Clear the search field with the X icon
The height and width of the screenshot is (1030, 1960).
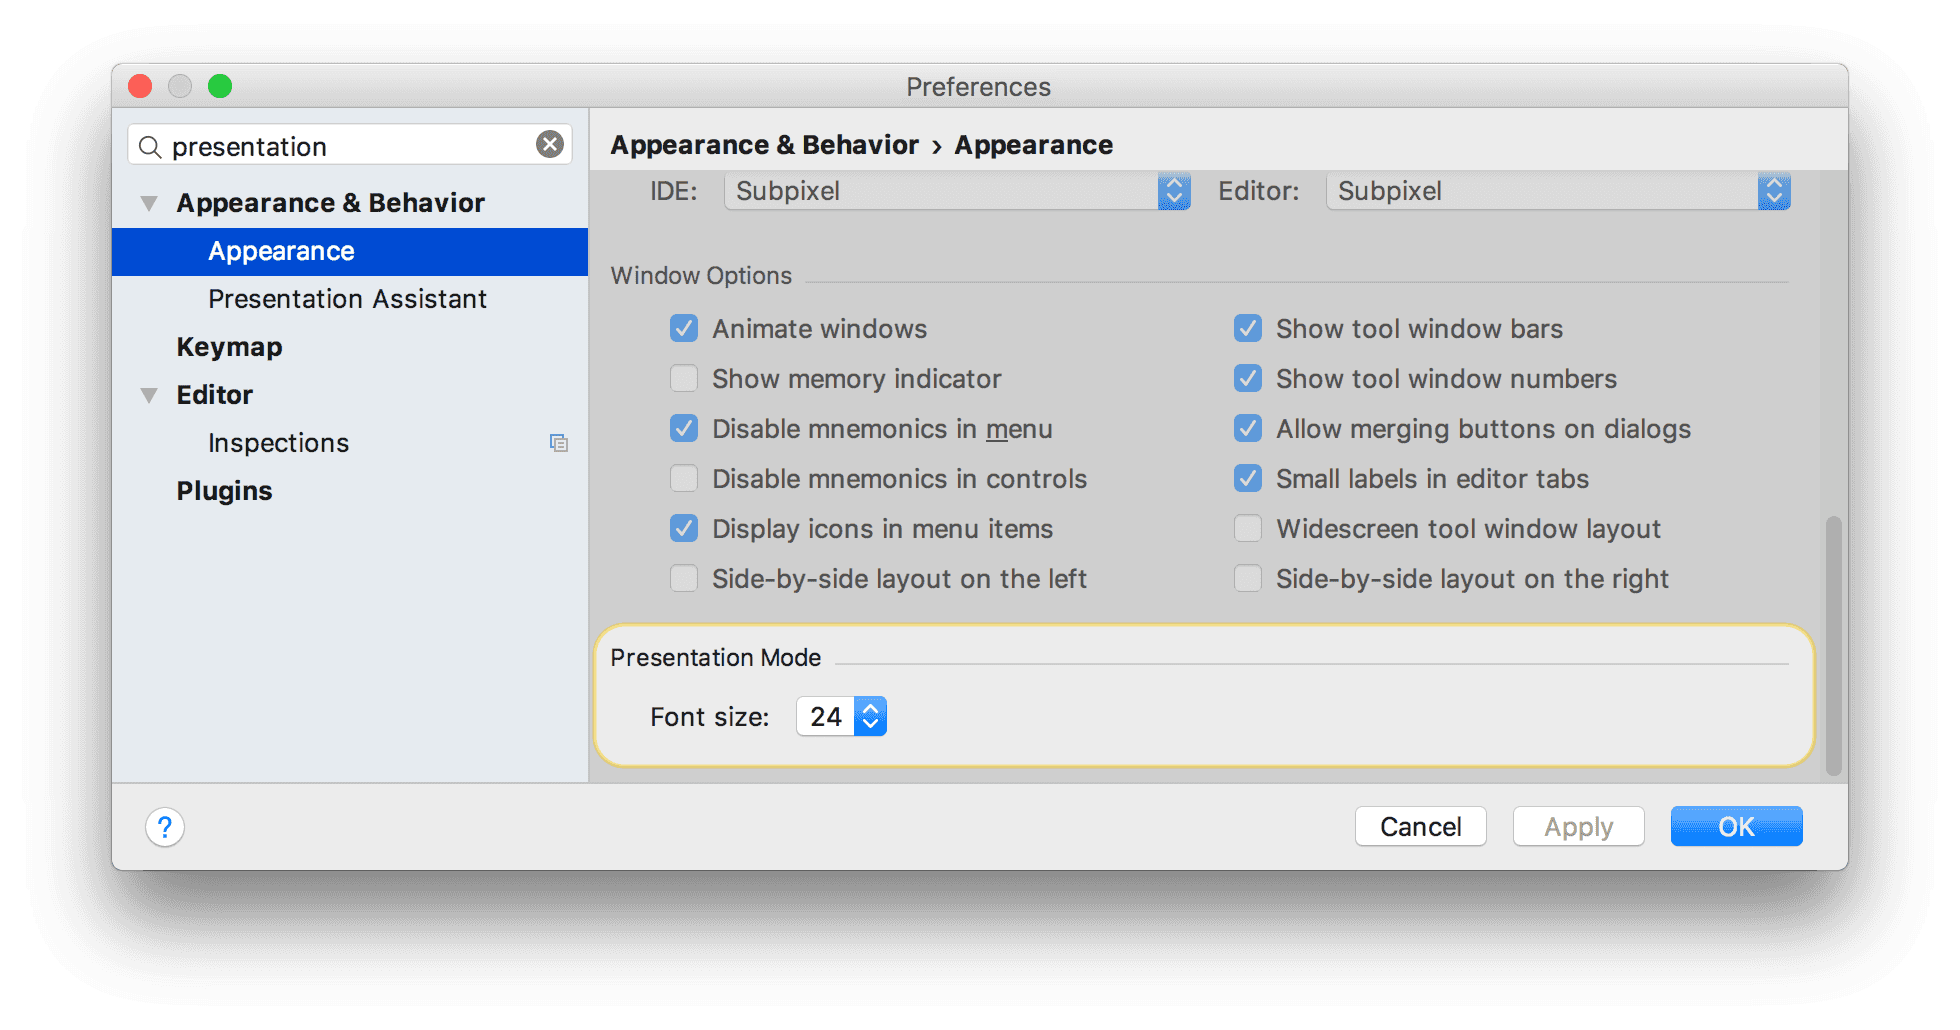point(549,145)
